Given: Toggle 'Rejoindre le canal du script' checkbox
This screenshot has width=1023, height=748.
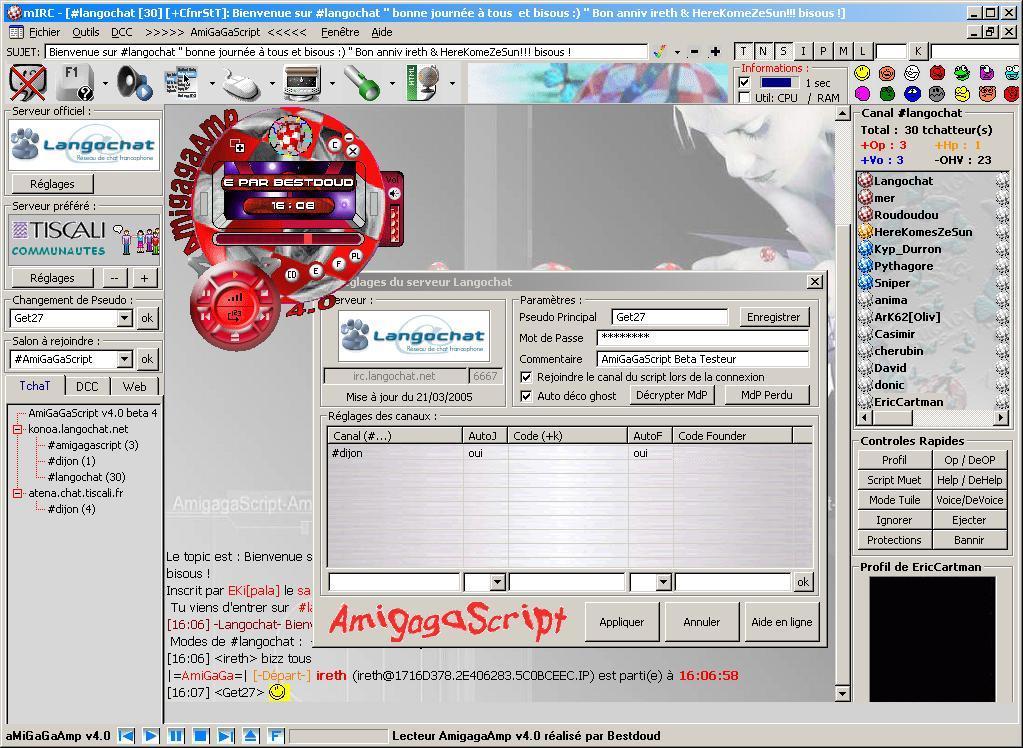Looking at the screenshot, I should [x=526, y=377].
